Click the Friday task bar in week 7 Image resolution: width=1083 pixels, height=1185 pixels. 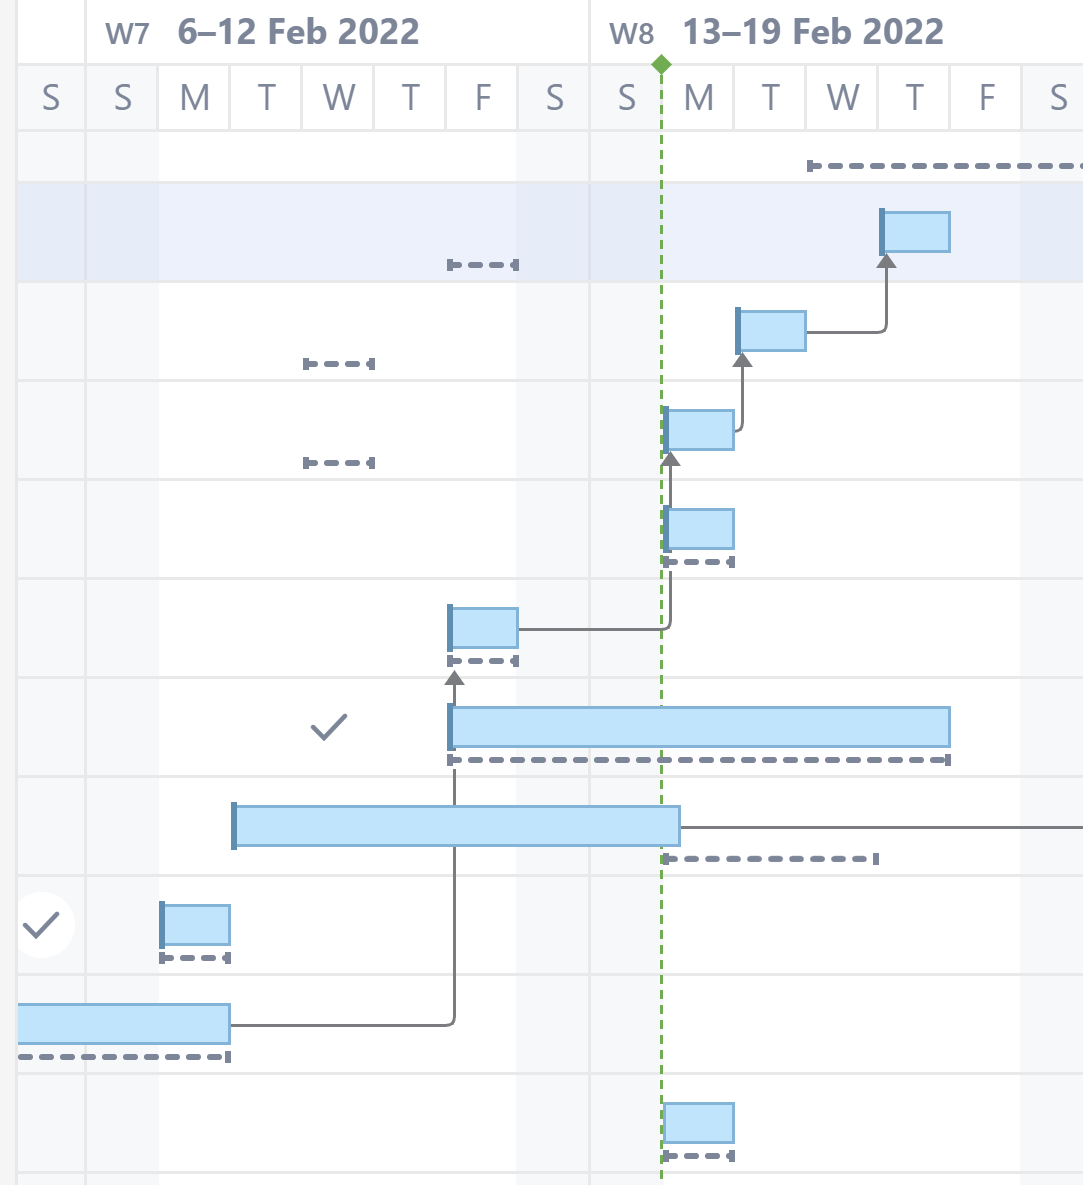pos(483,628)
